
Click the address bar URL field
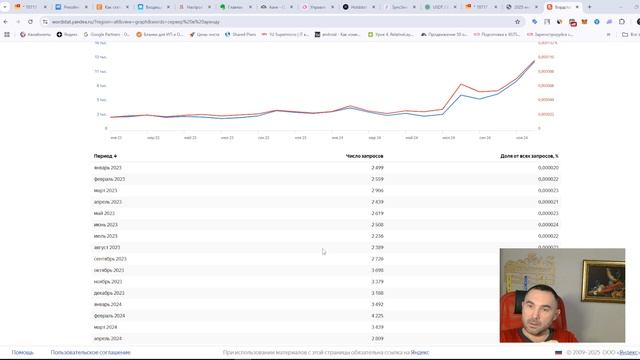tap(282, 22)
